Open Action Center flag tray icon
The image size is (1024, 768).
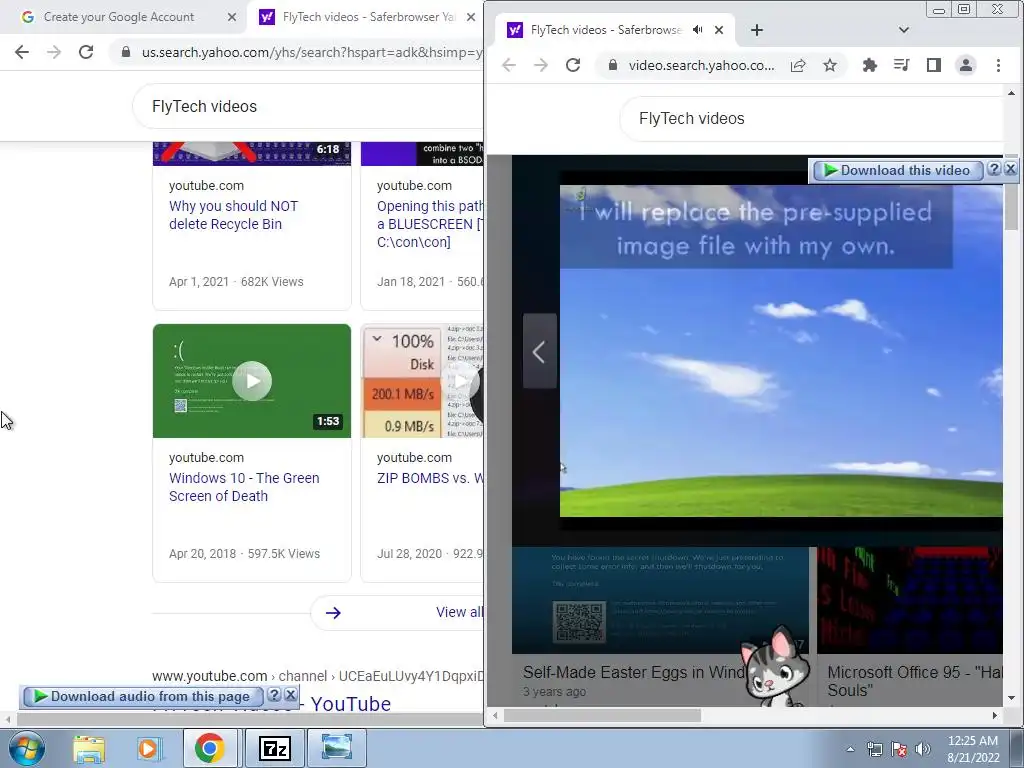899,749
